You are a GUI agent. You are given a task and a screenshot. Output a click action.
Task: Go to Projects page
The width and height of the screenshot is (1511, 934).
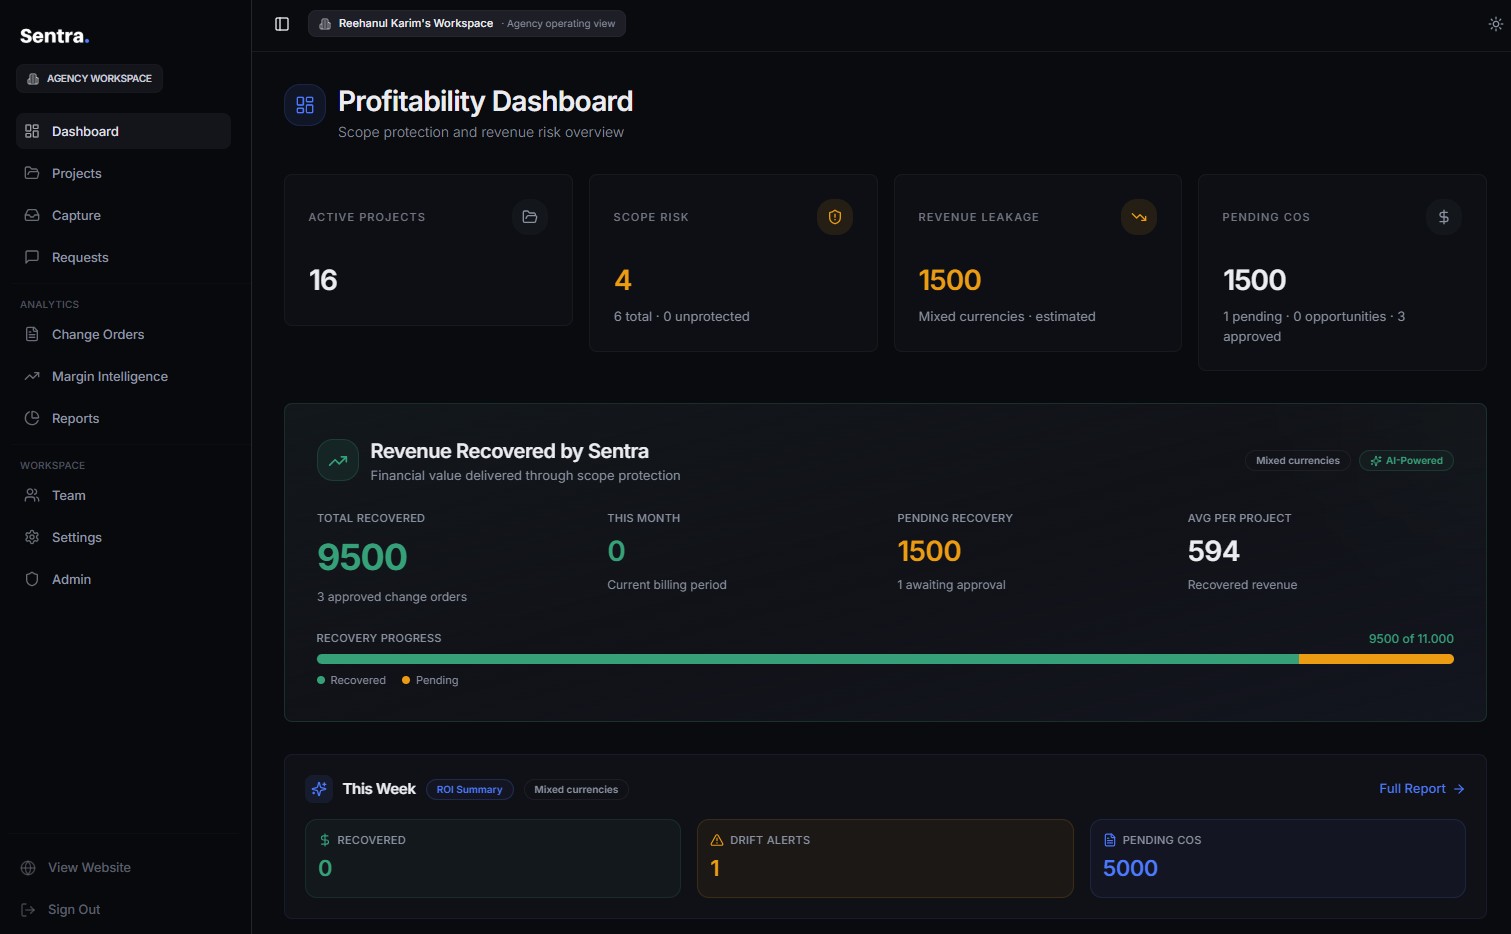123,173
